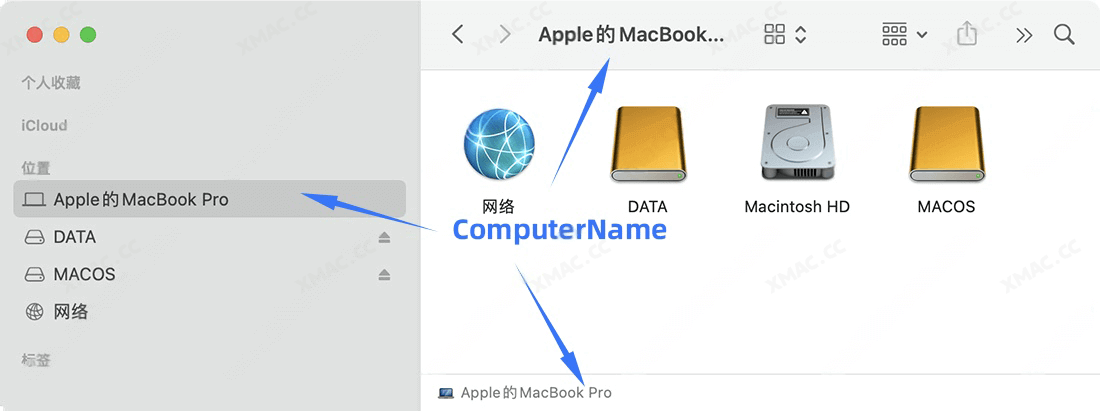
Task: Select the Macintosh HD disk icon
Action: click(796, 143)
